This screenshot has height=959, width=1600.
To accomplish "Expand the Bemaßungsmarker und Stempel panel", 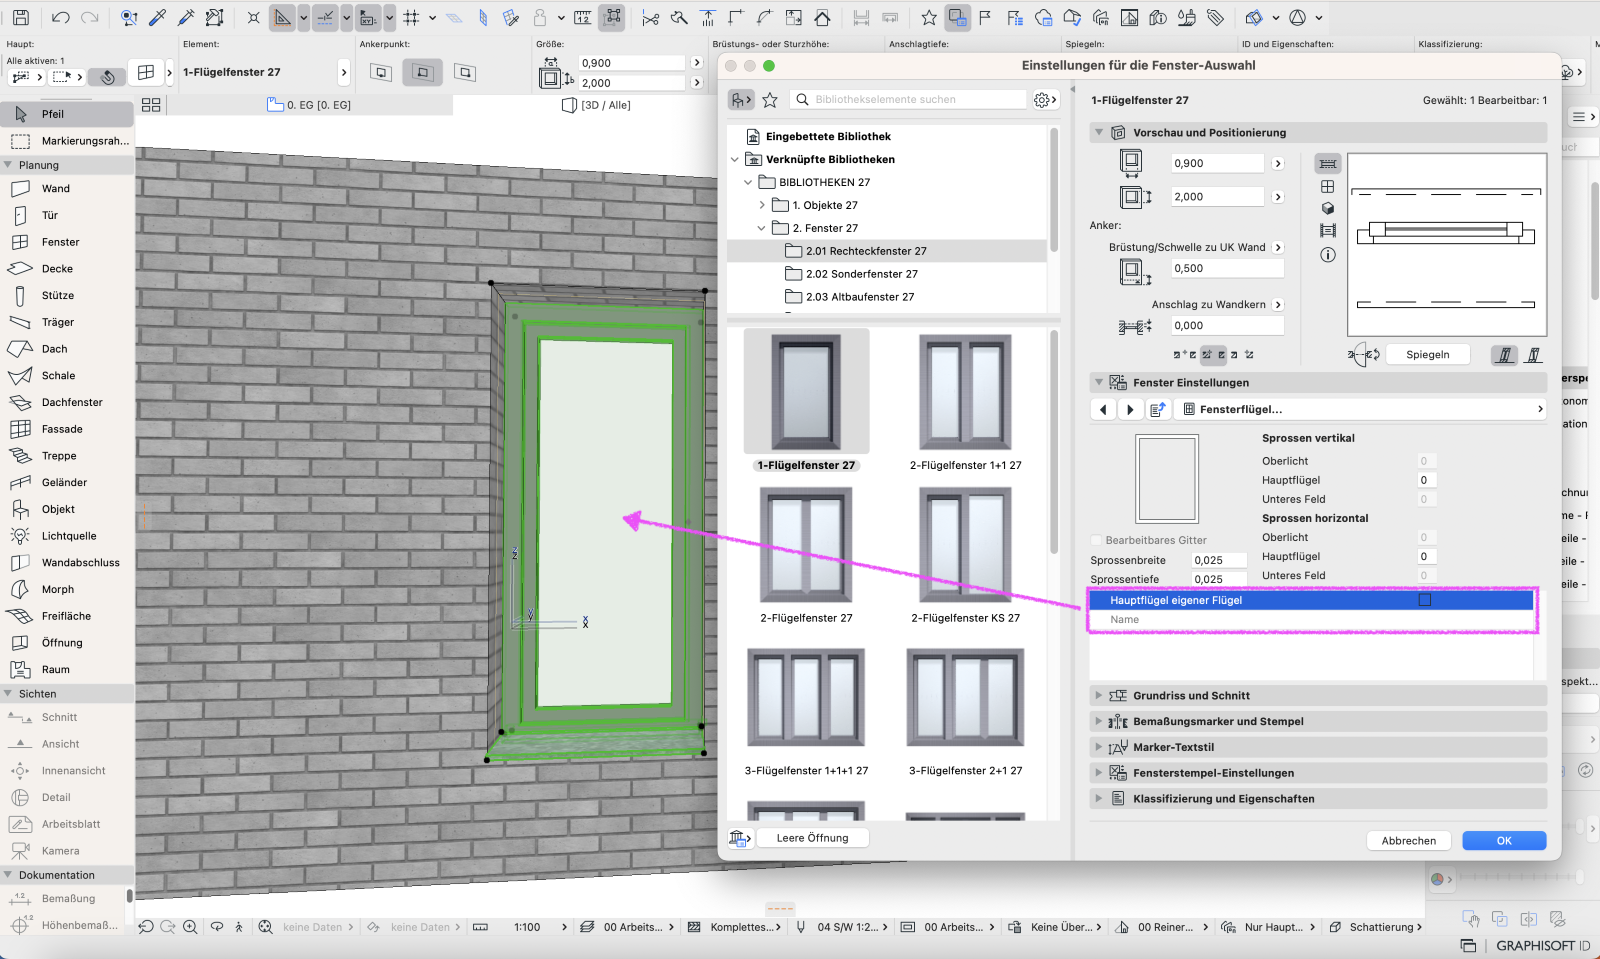I will click(1099, 721).
